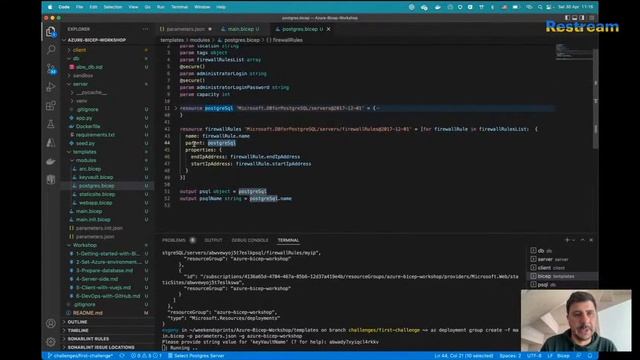Screen dimensions: 640x360
Task: Click the UTF-8 encoding indicator
Action: tap(534, 356)
